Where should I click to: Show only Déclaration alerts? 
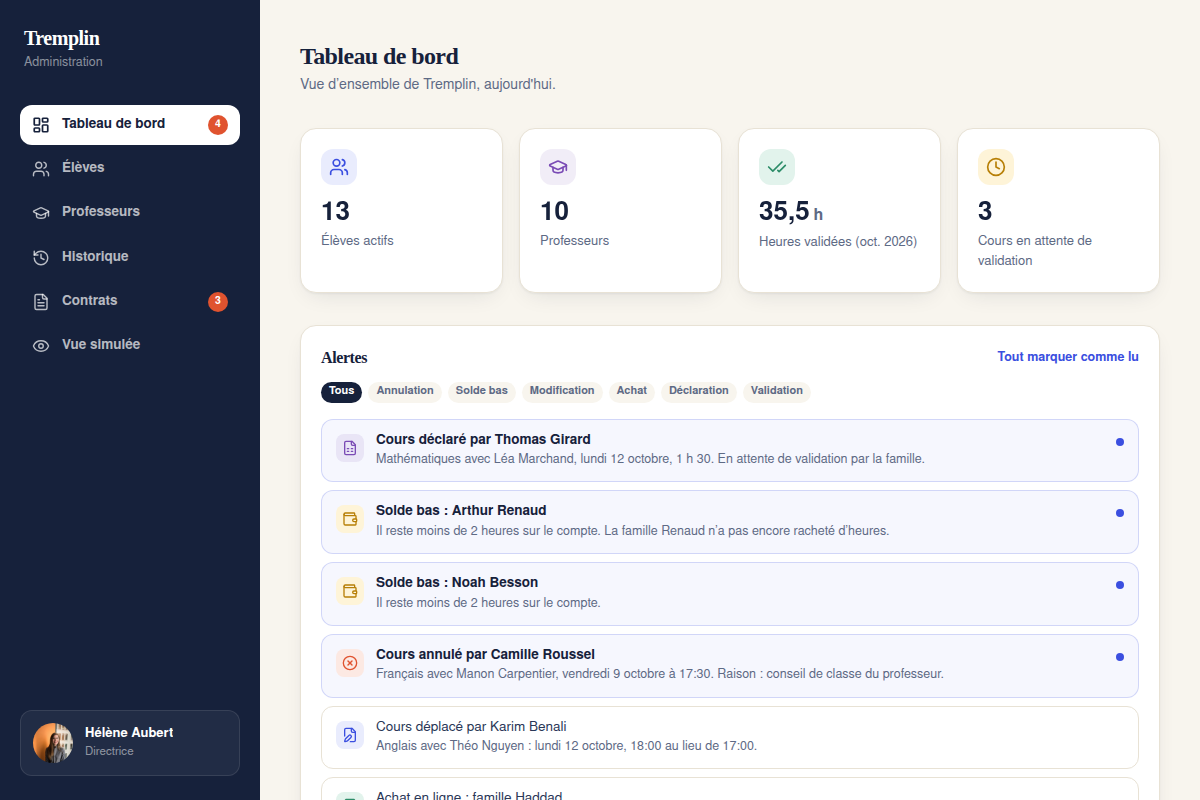[699, 391]
